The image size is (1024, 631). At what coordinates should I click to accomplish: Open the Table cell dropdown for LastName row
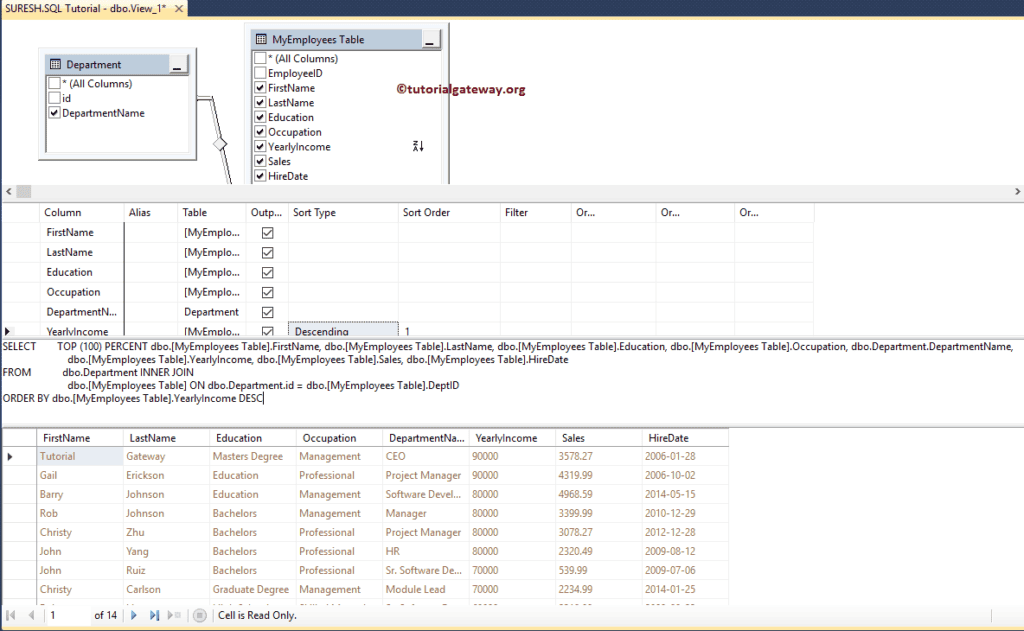pos(211,252)
